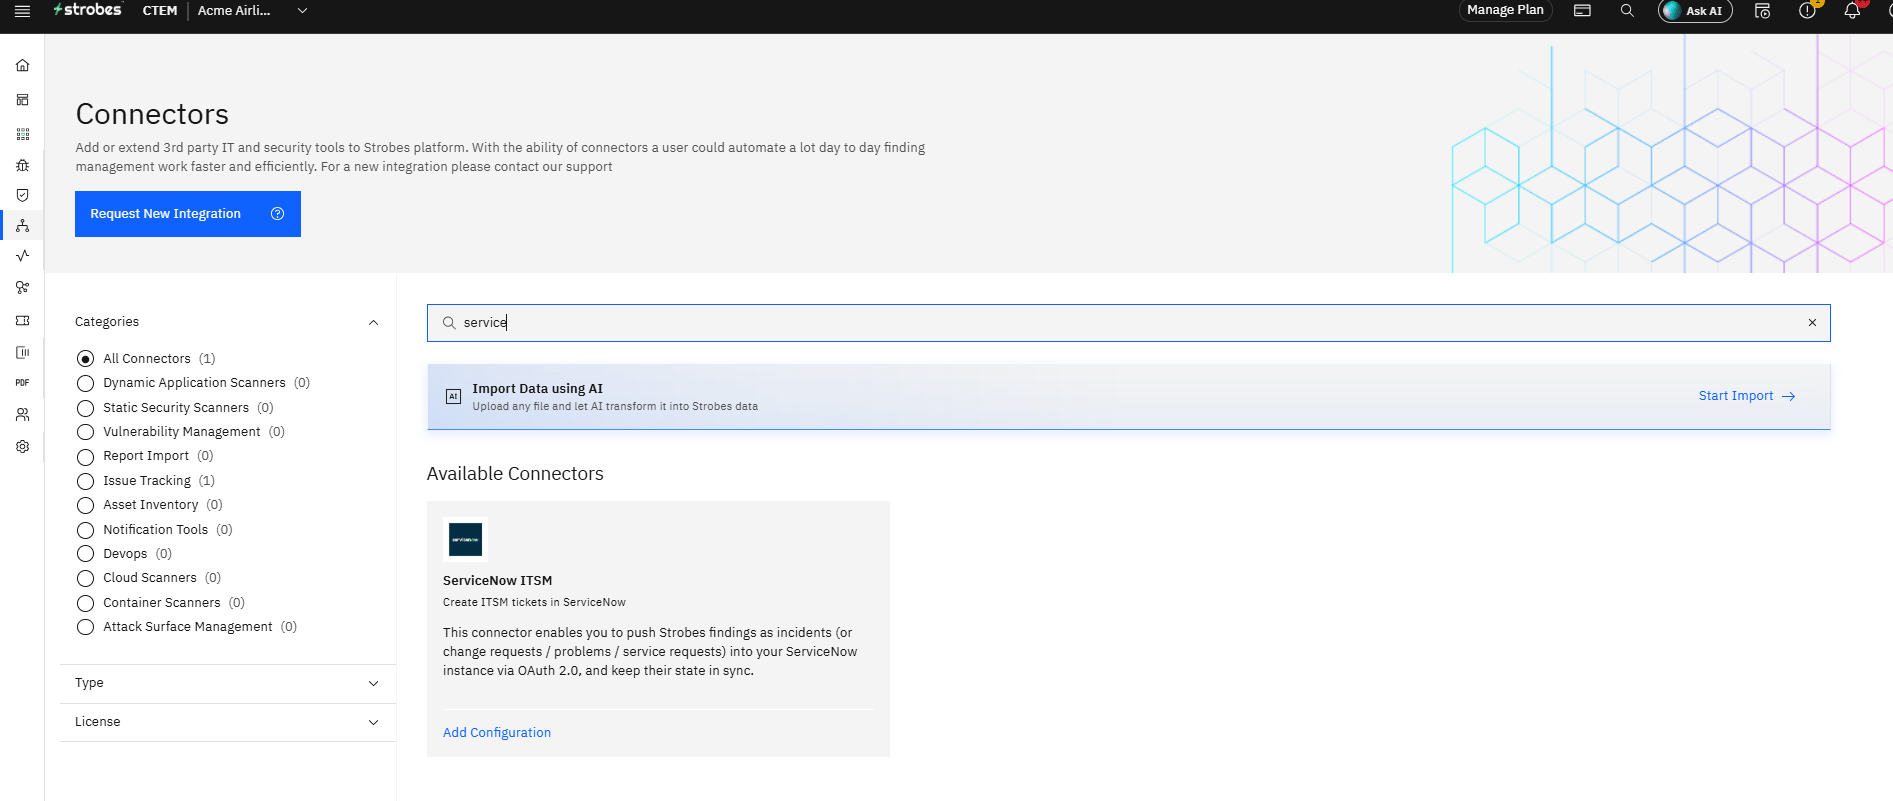Click the connector search input field
This screenshot has height=801, width=1893.
(1128, 323)
